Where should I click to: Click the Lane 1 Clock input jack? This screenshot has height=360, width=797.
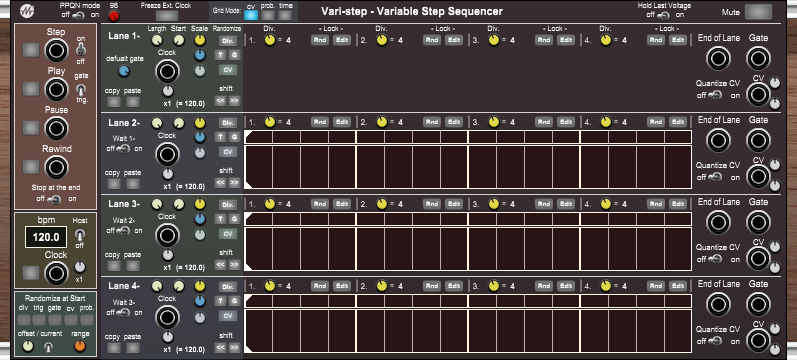[167, 71]
